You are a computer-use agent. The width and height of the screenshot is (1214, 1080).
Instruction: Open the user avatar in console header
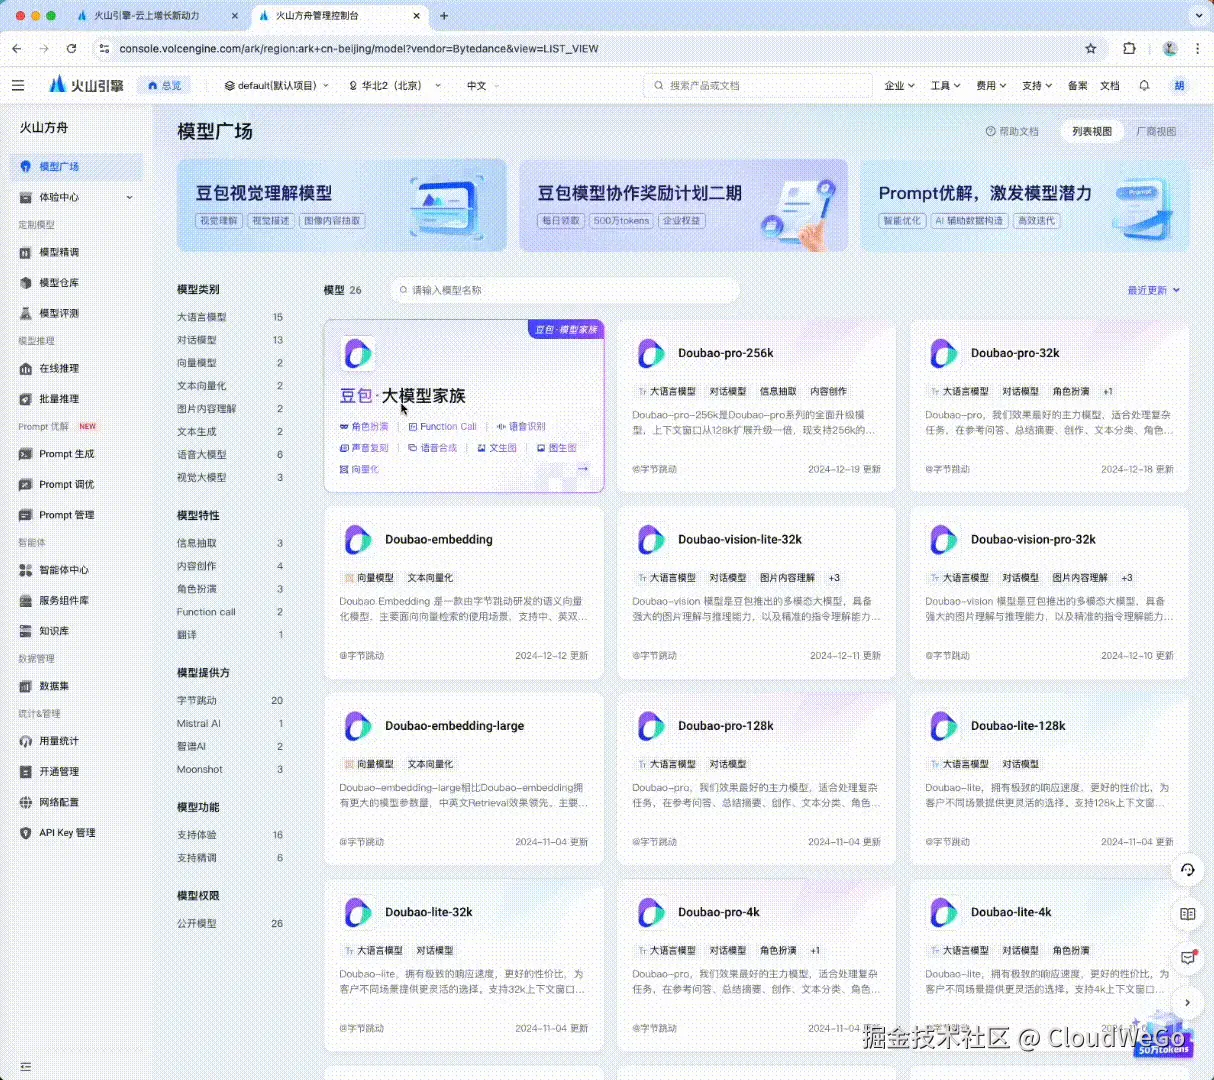point(1179,86)
